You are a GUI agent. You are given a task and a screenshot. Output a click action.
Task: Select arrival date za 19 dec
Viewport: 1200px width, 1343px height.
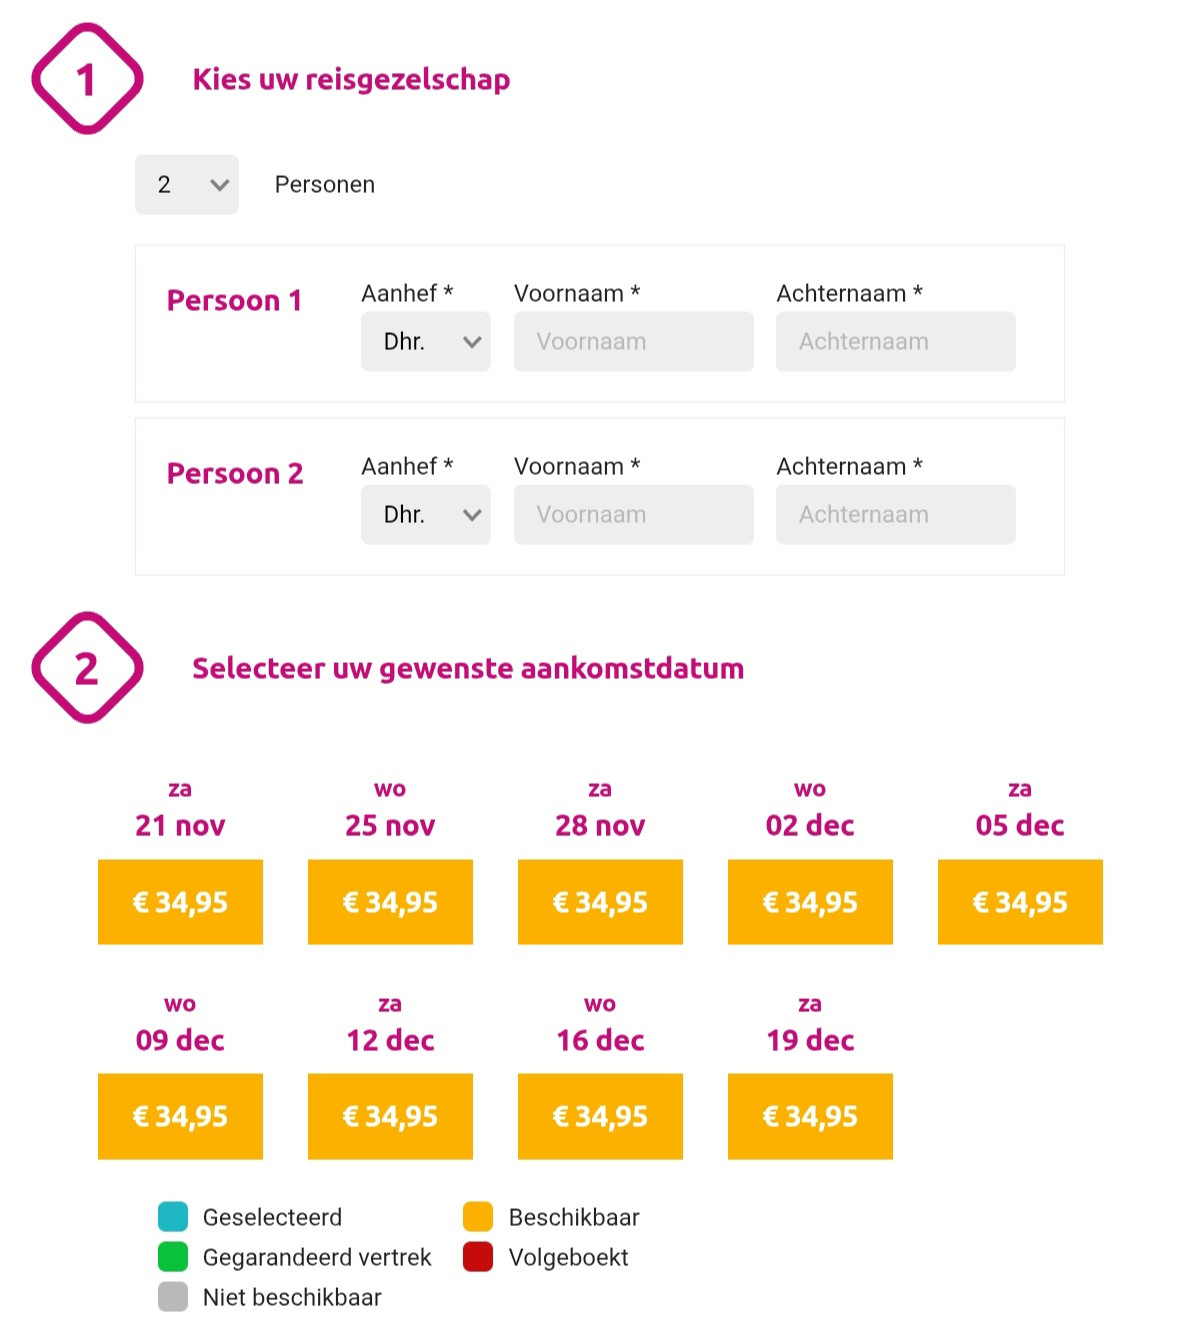click(810, 1116)
